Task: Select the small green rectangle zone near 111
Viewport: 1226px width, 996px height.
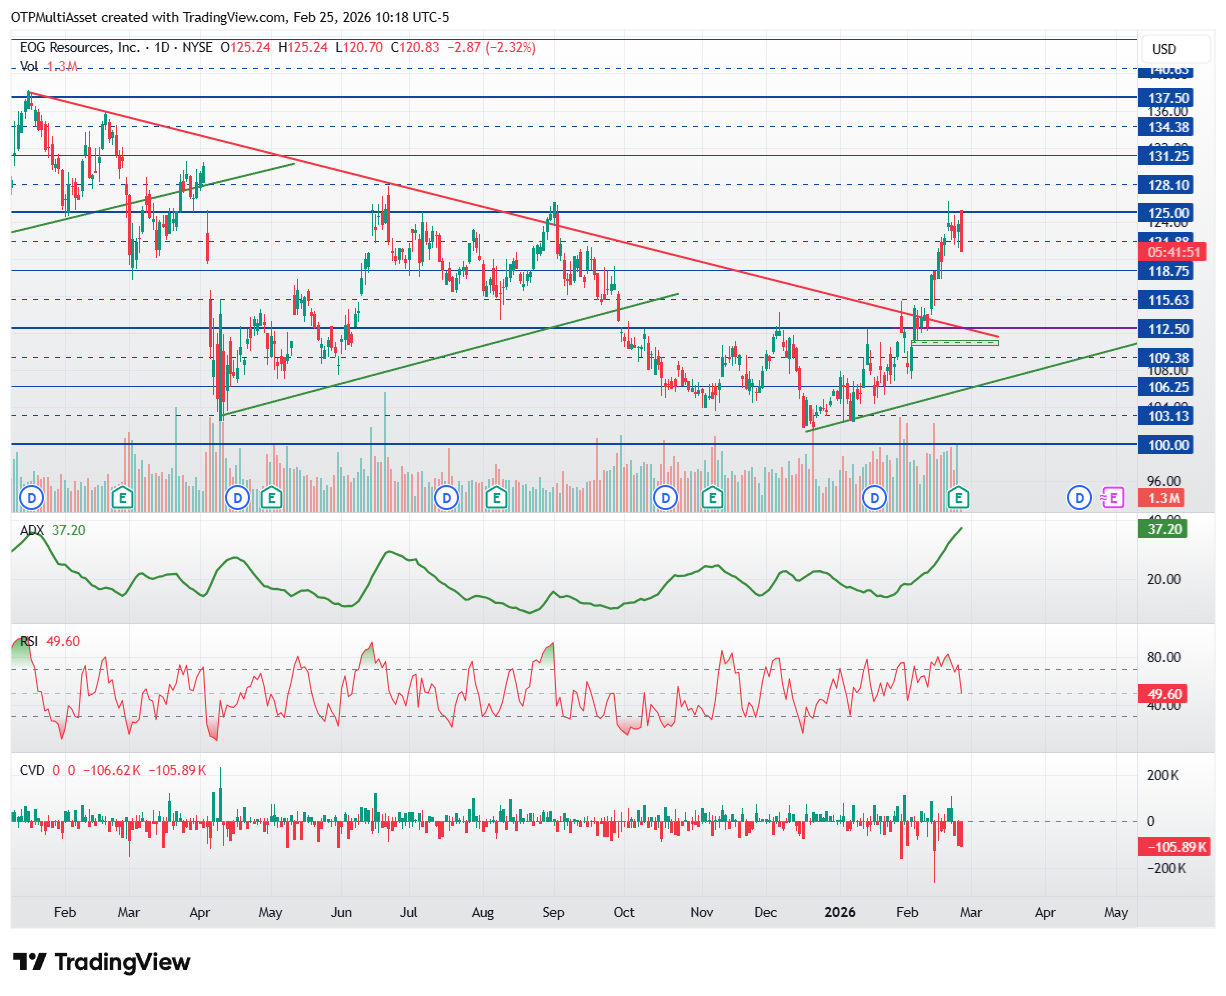Action: (x=954, y=343)
